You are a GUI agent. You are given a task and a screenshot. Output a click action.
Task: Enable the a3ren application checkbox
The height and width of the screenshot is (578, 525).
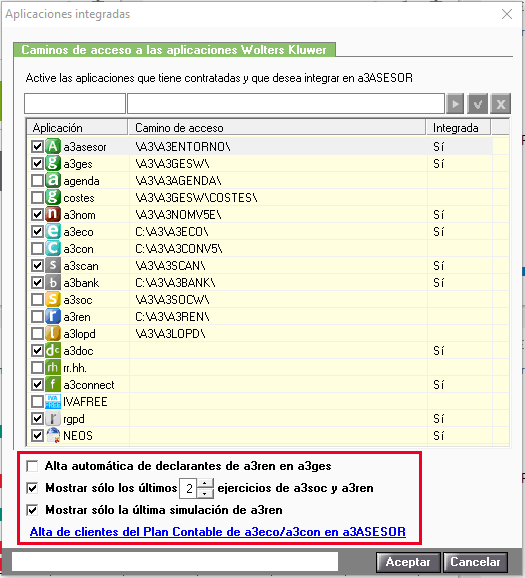coord(37,316)
